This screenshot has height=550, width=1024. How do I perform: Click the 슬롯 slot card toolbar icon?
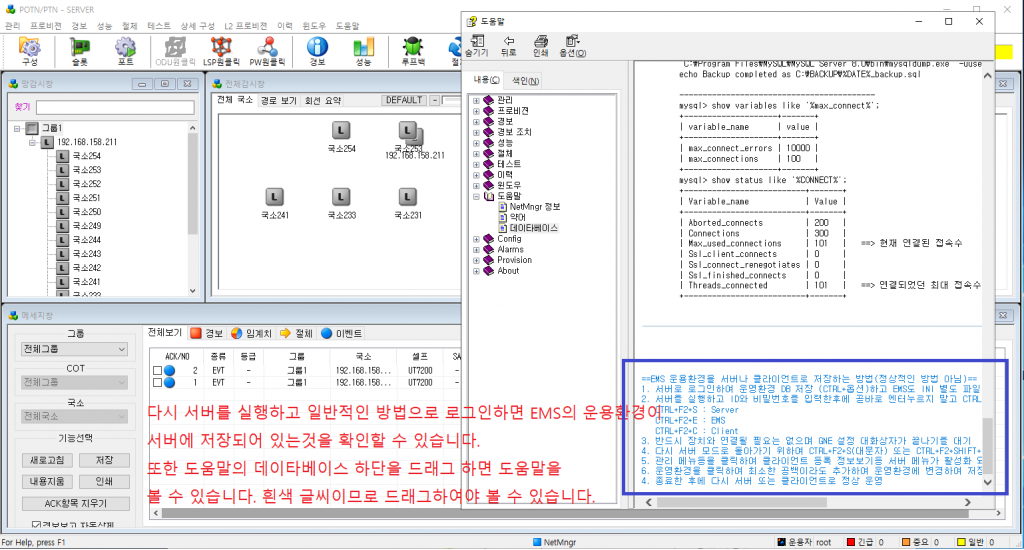pos(80,51)
